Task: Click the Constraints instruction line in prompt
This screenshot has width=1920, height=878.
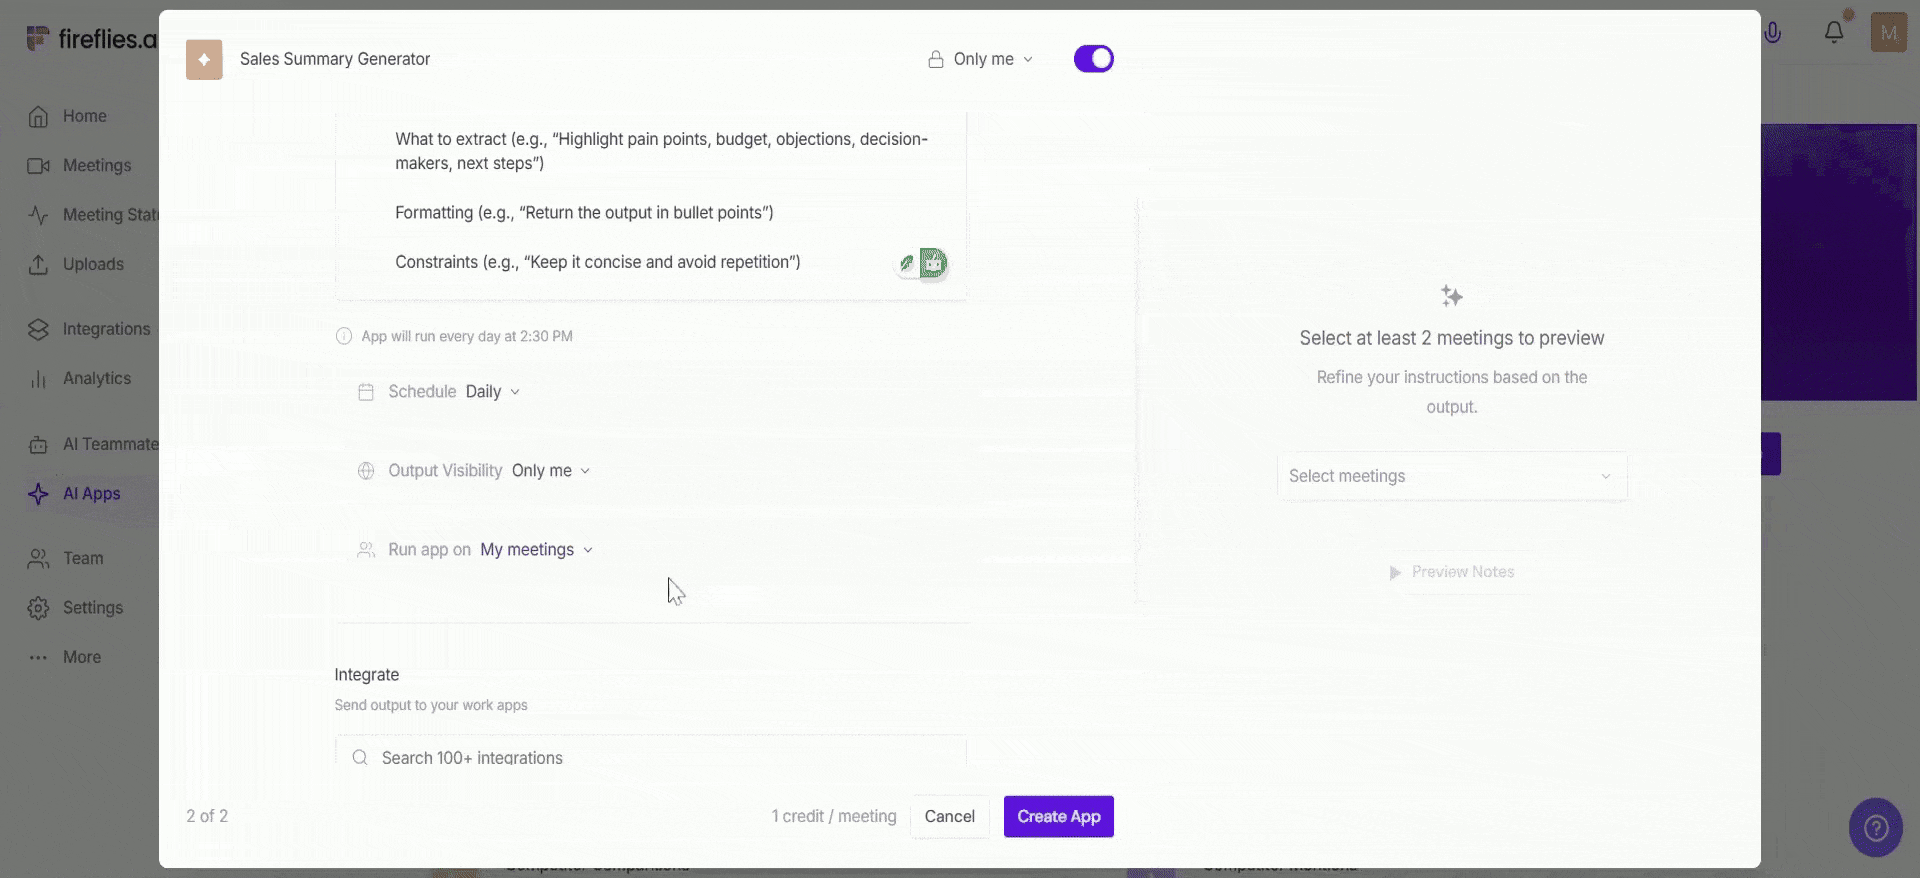Action: tap(598, 262)
